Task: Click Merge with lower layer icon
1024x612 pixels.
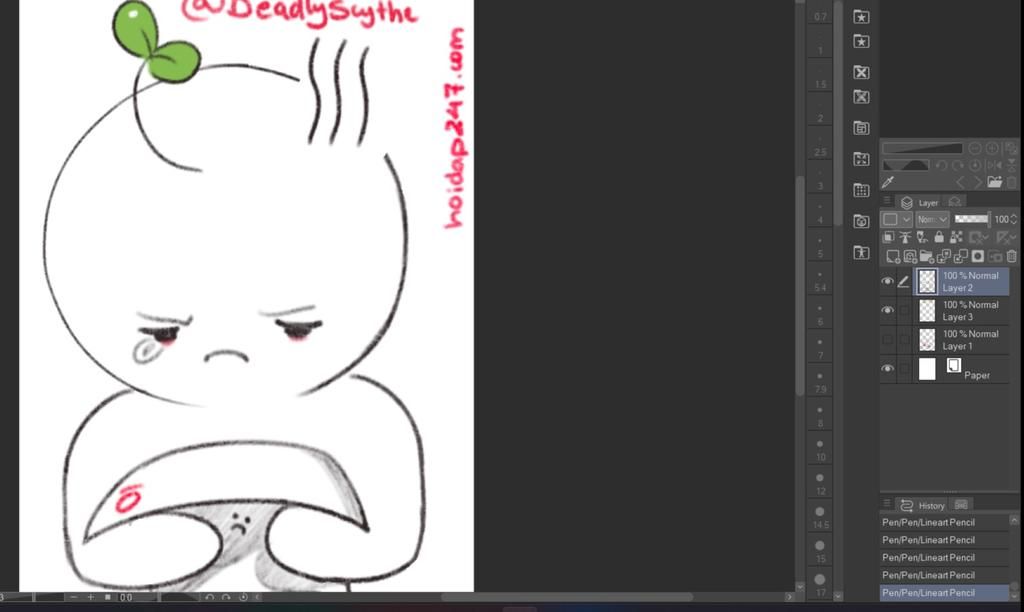Action: [961, 256]
